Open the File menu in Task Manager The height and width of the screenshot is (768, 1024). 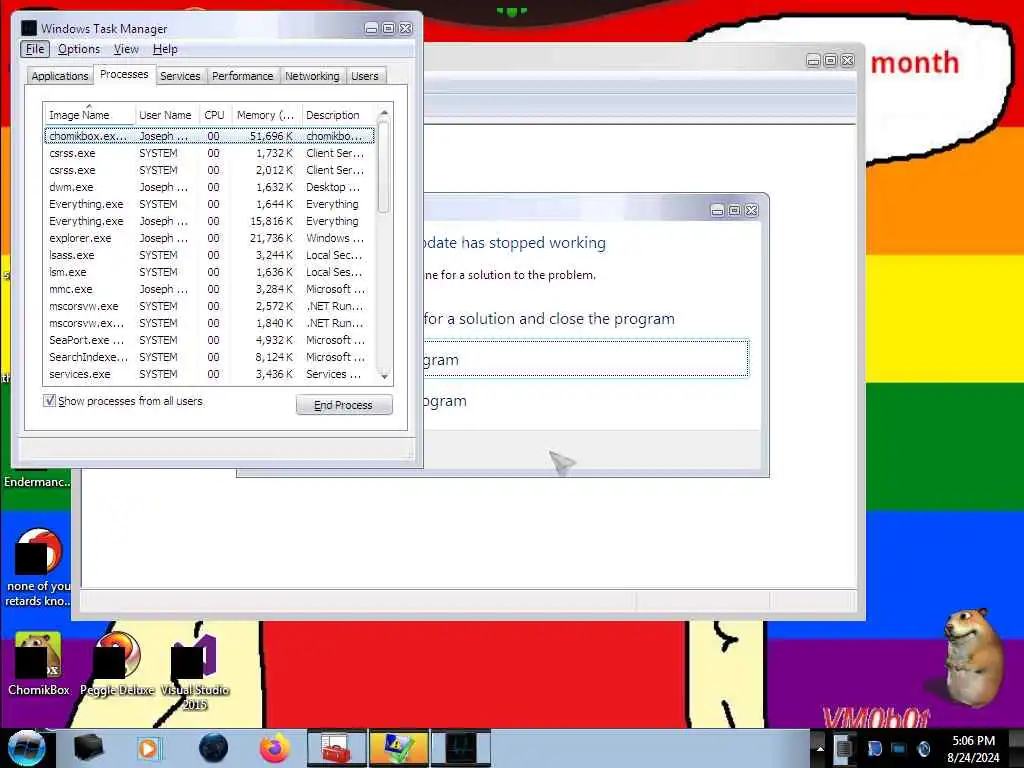click(35, 49)
